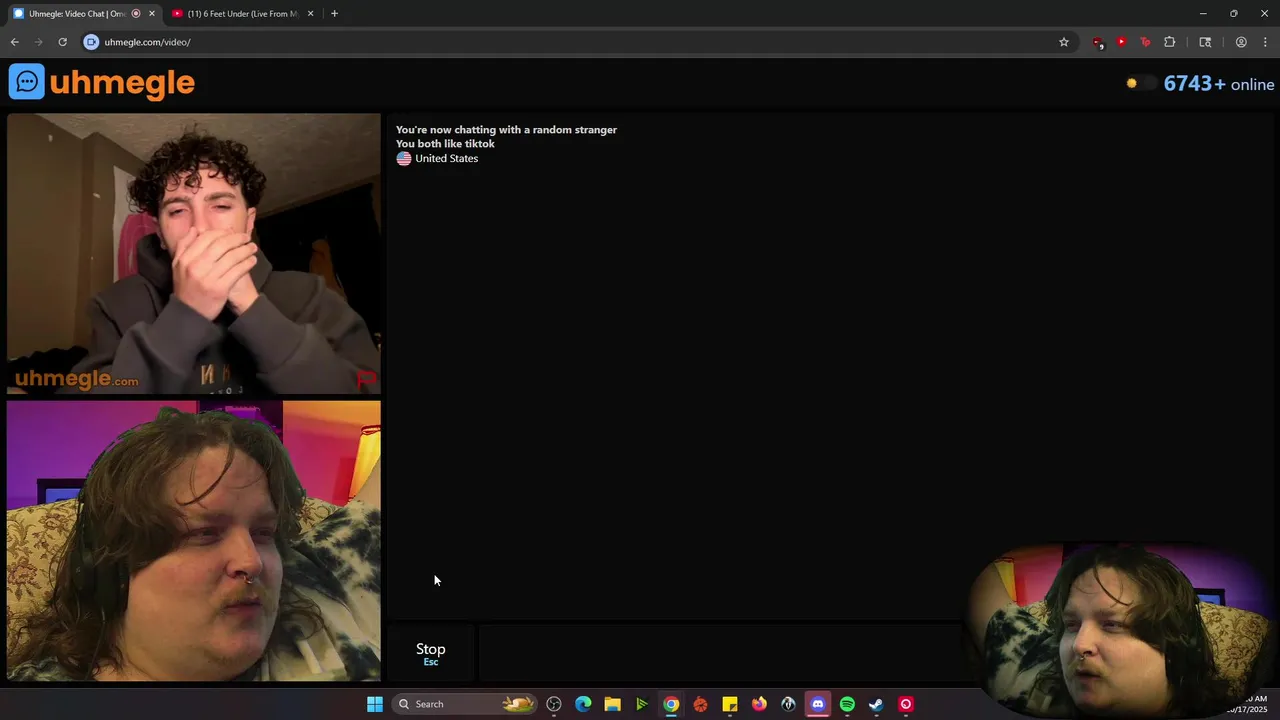Screen dimensions: 1280x720
Task: Focus the chat message input field
Action: (720, 653)
